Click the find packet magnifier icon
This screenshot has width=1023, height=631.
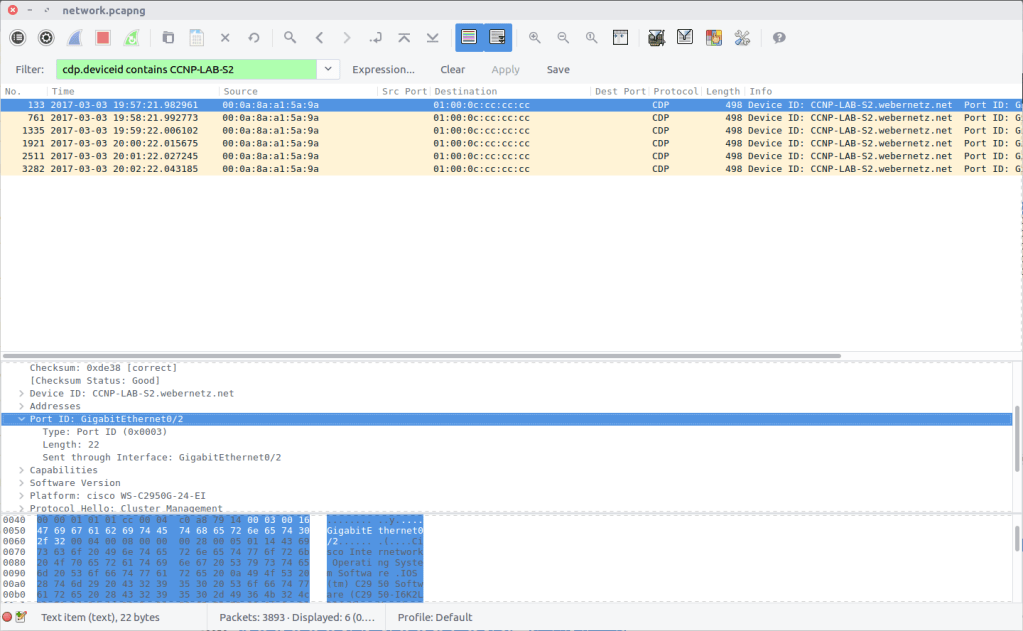point(290,38)
